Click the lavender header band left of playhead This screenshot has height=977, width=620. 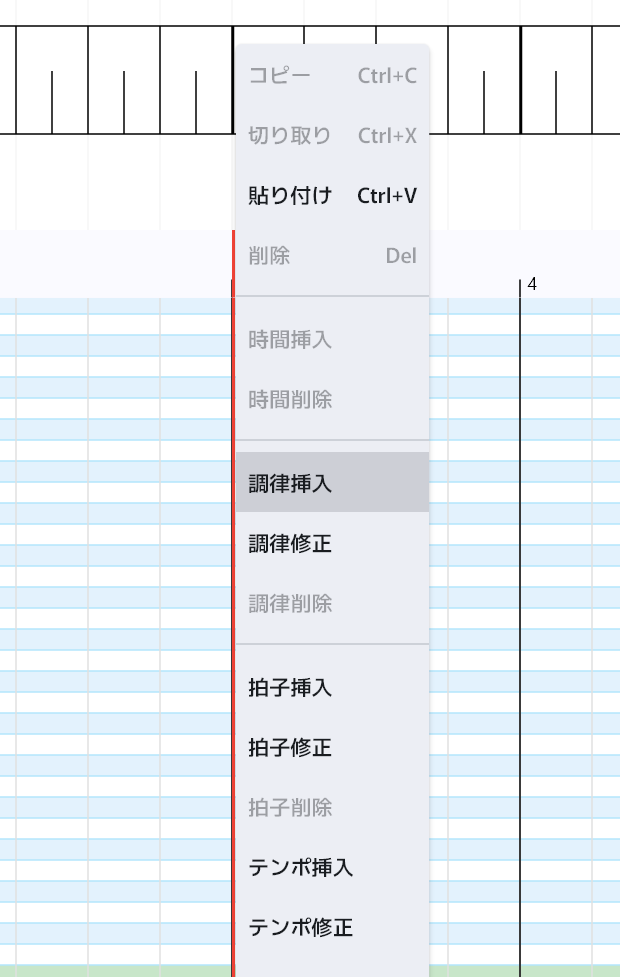[110, 264]
